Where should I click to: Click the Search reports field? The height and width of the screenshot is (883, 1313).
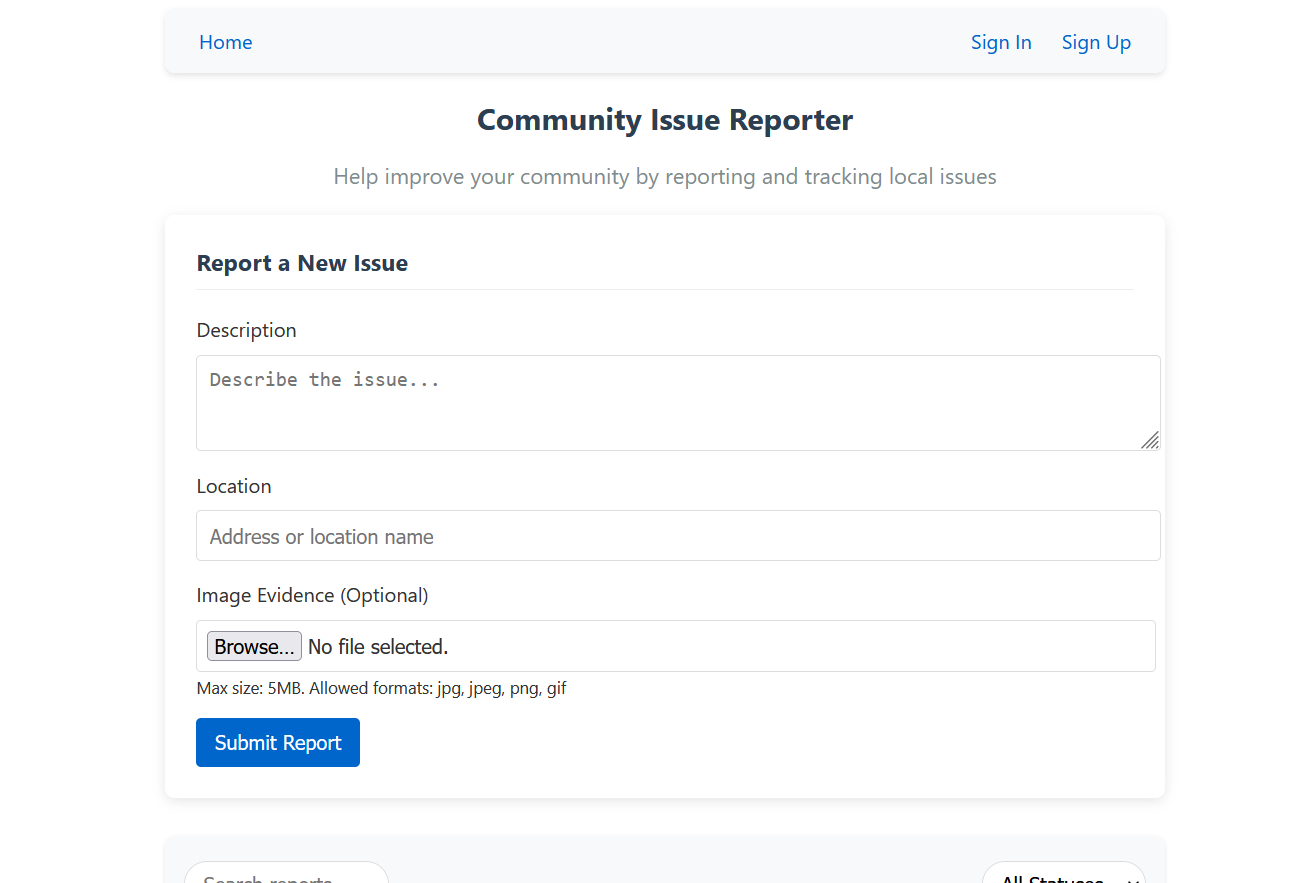click(x=286, y=872)
